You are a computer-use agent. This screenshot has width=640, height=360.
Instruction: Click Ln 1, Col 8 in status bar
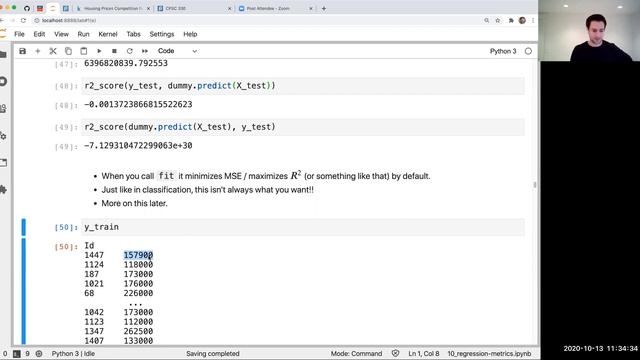[424, 353]
